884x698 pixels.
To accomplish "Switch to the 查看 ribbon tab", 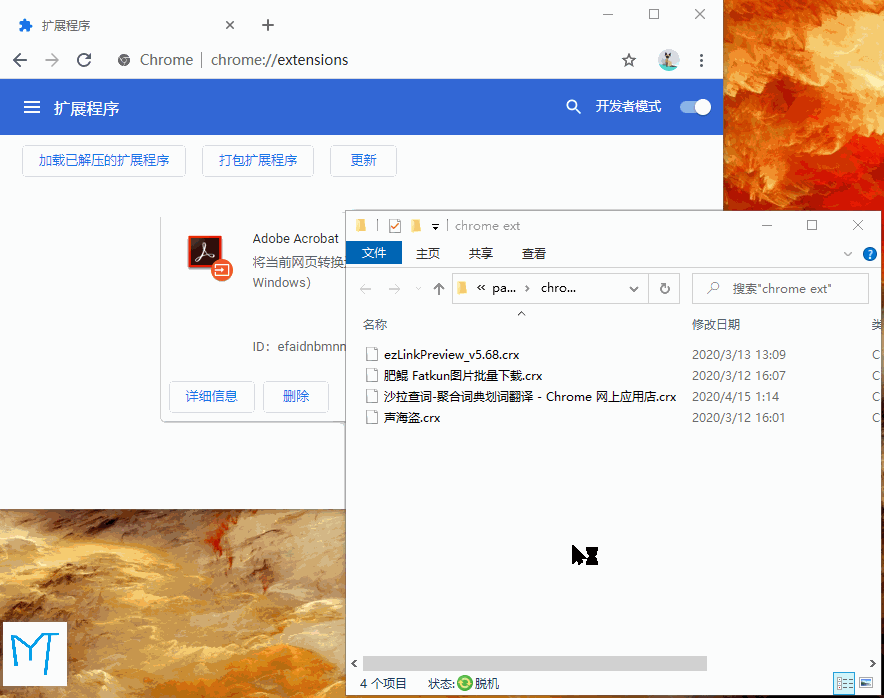I will [533, 253].
